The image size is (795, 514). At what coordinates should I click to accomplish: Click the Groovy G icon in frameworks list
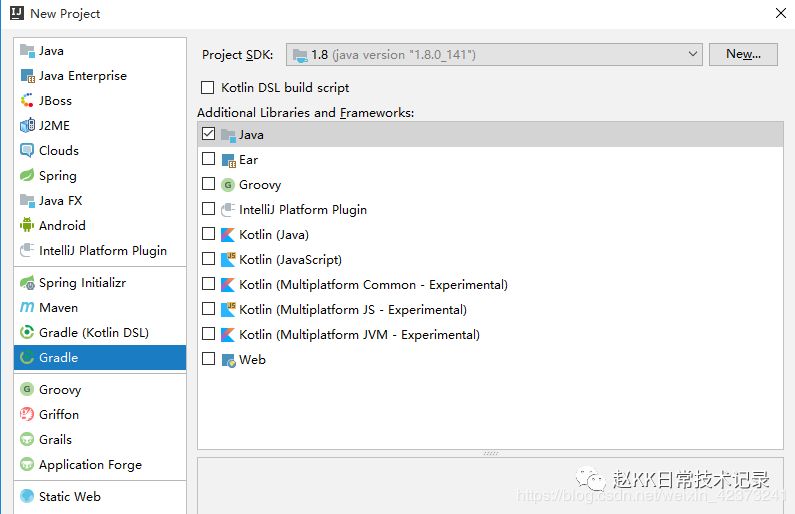[x=228, y=185]
